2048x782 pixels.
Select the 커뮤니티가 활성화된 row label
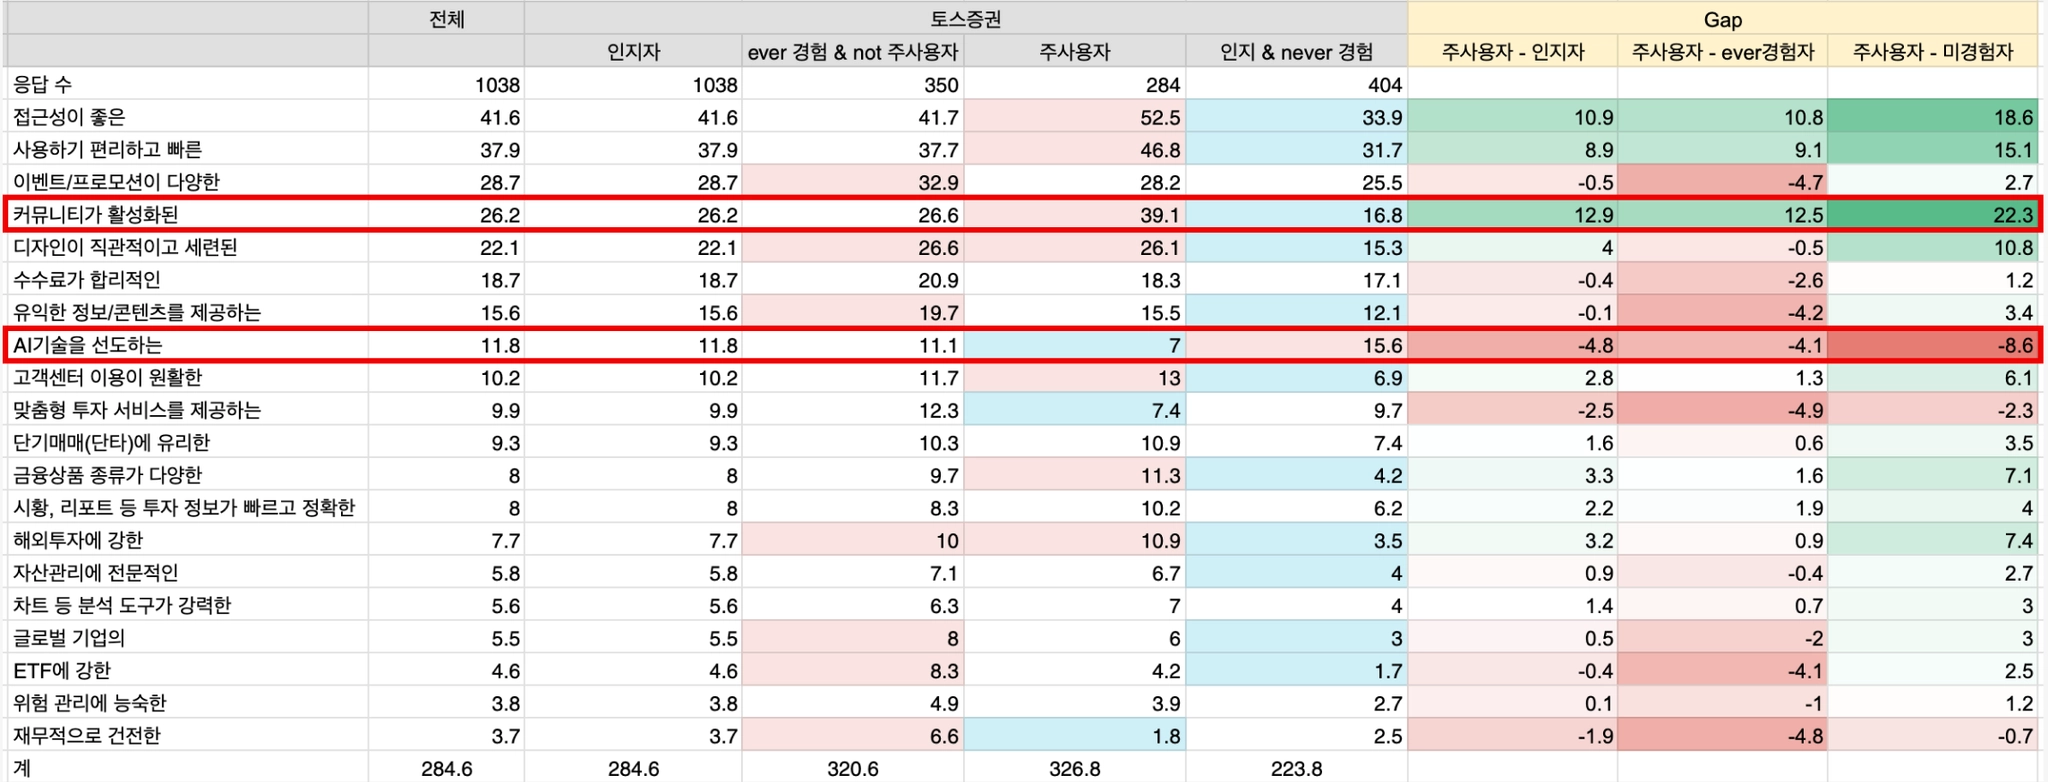click(x=95, y=215)
